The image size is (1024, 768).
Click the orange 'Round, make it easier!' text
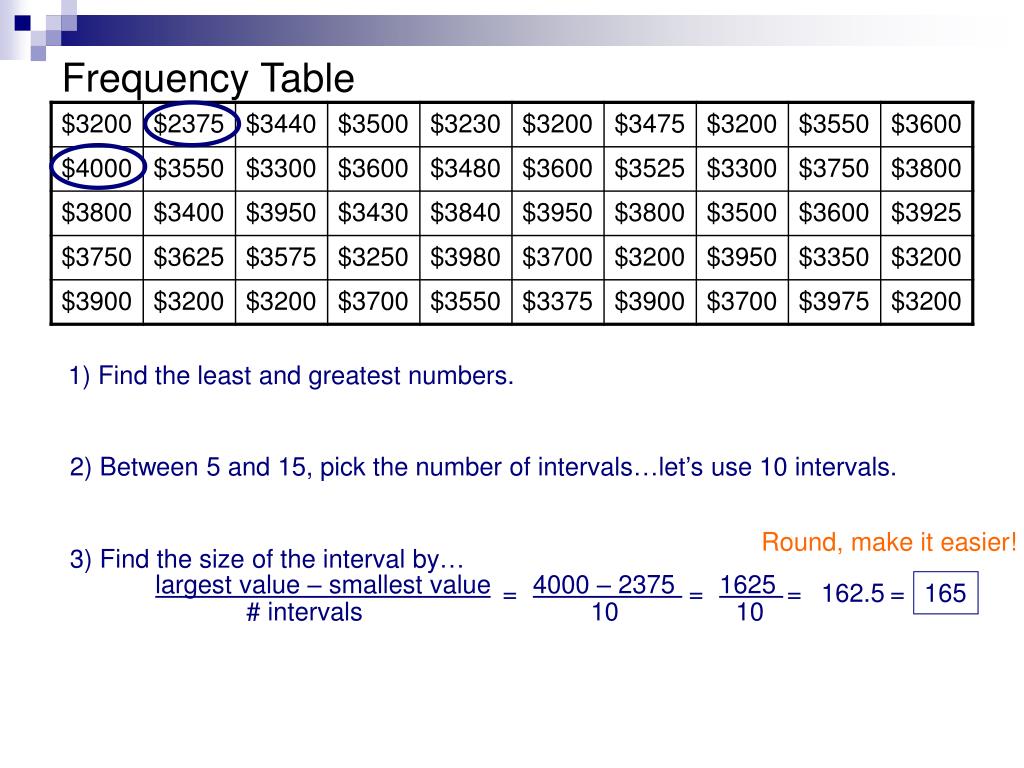(889, 542)
